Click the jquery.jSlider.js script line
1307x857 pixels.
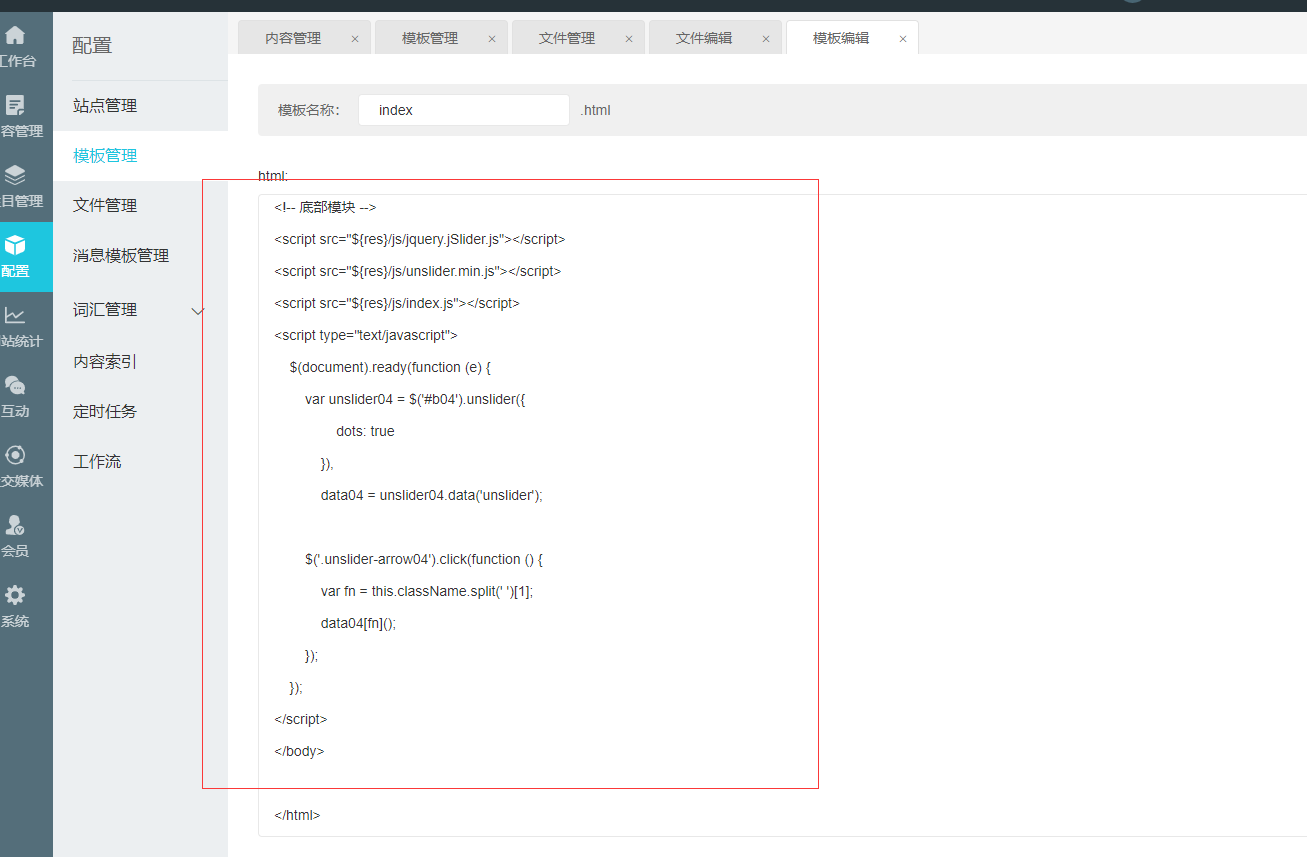(420, 240)
